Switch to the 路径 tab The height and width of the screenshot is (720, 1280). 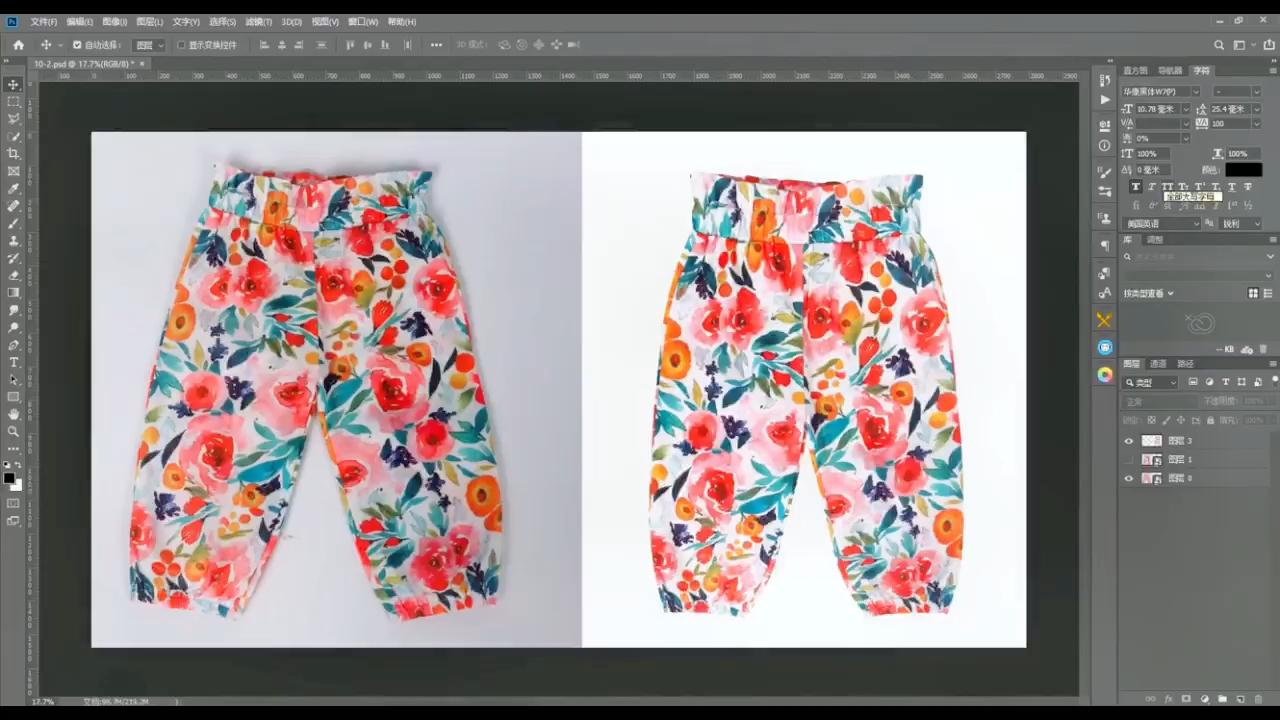[x=1185, y=364]
